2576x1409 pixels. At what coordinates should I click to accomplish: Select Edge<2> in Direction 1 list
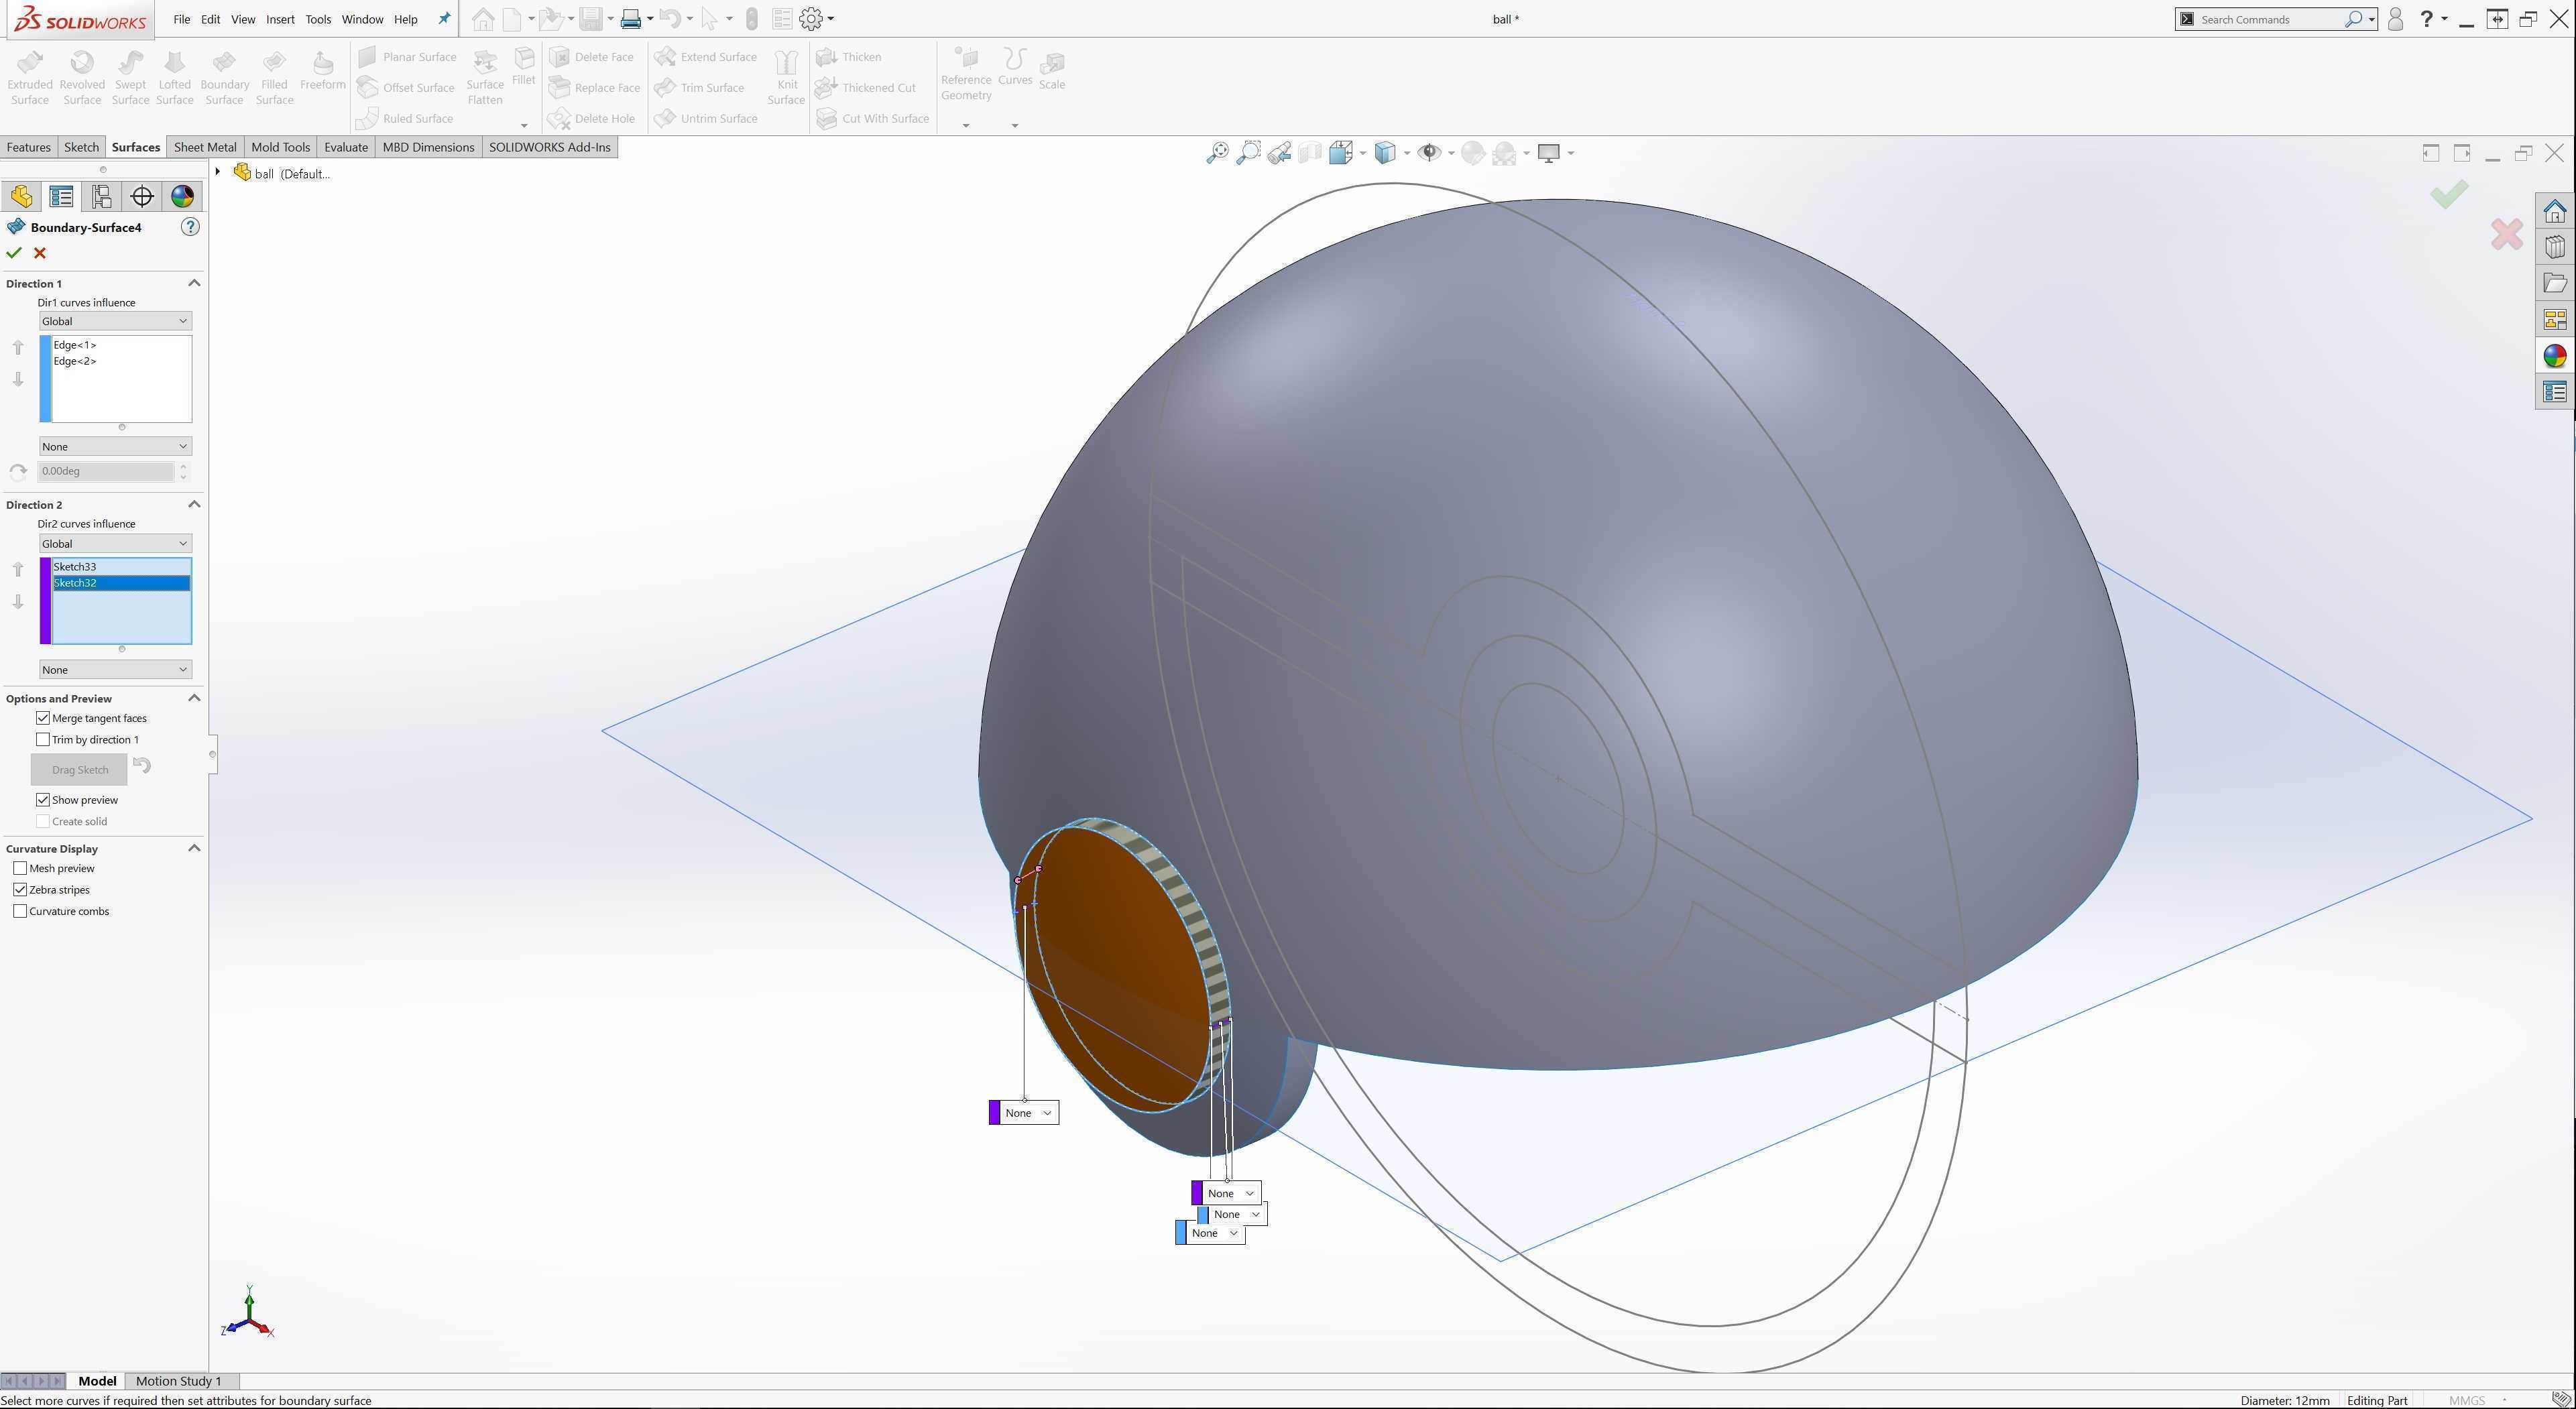coord(75,361)
